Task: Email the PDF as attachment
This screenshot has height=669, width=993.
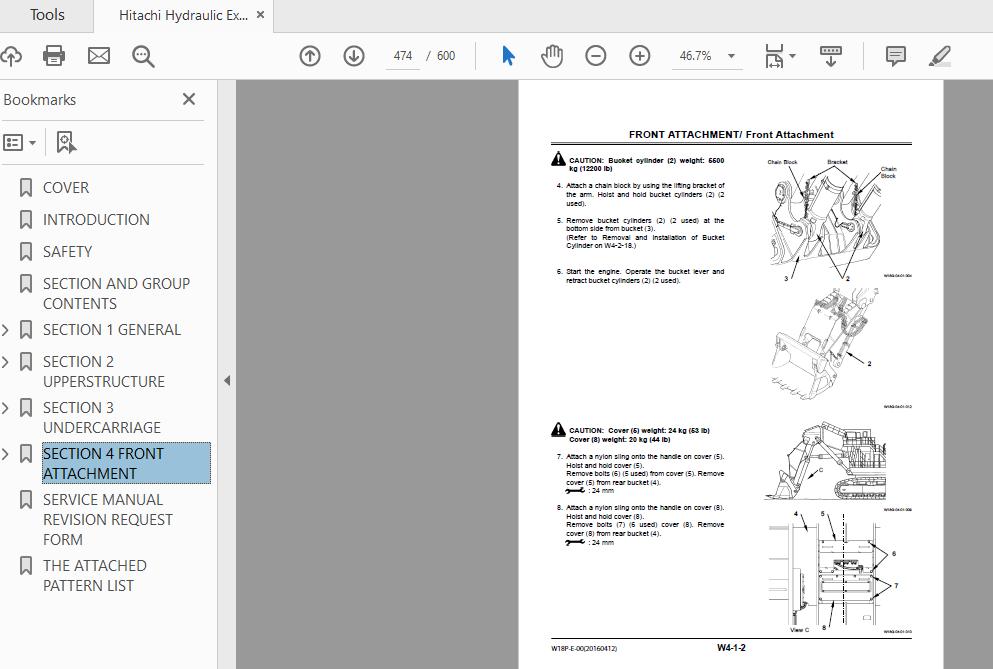Action: [98, 56]
